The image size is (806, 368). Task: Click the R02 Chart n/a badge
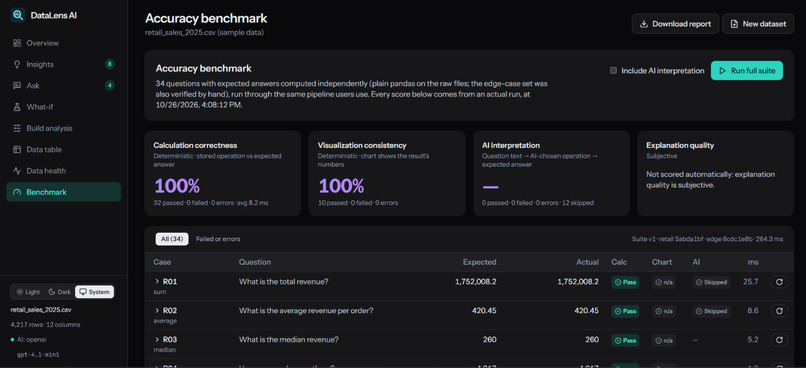pos(664,311)
